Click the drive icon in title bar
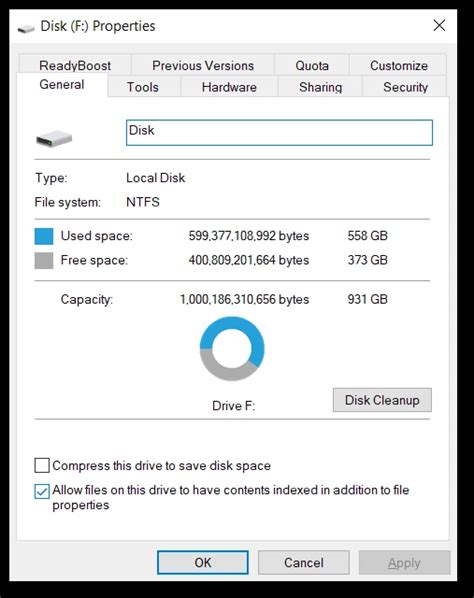The width and height of the screenshot is (474, 598). 26,28
